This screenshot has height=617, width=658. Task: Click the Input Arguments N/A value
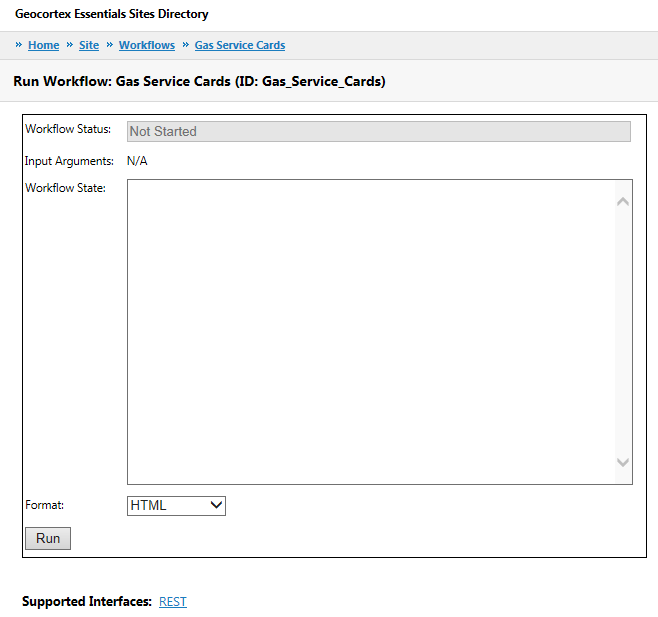[x=137, y=161]
